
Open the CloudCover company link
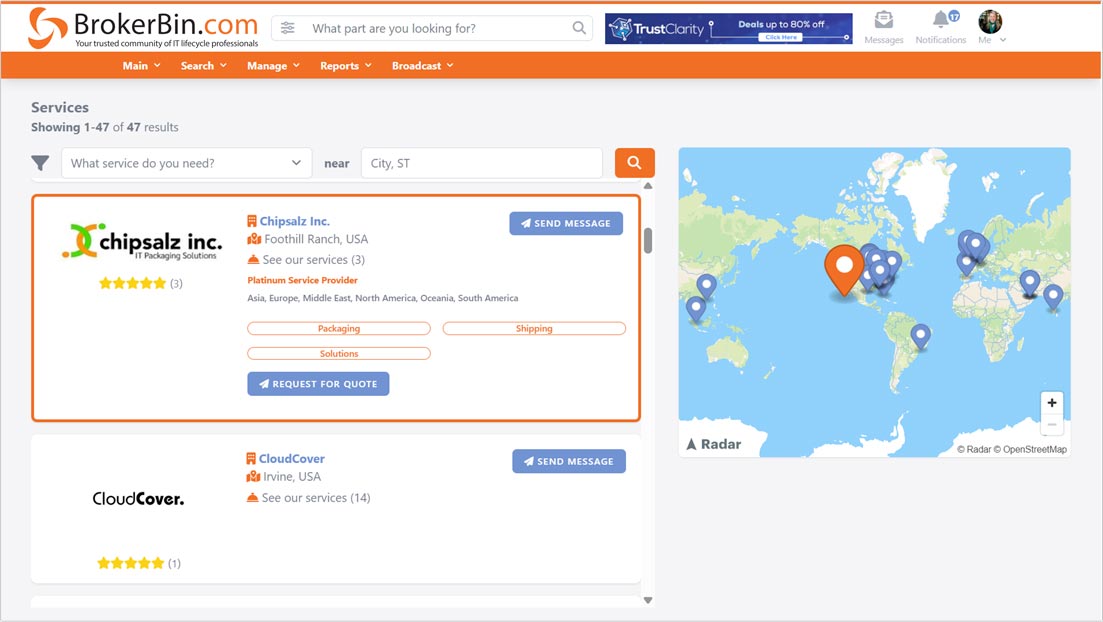click(291, 458)
